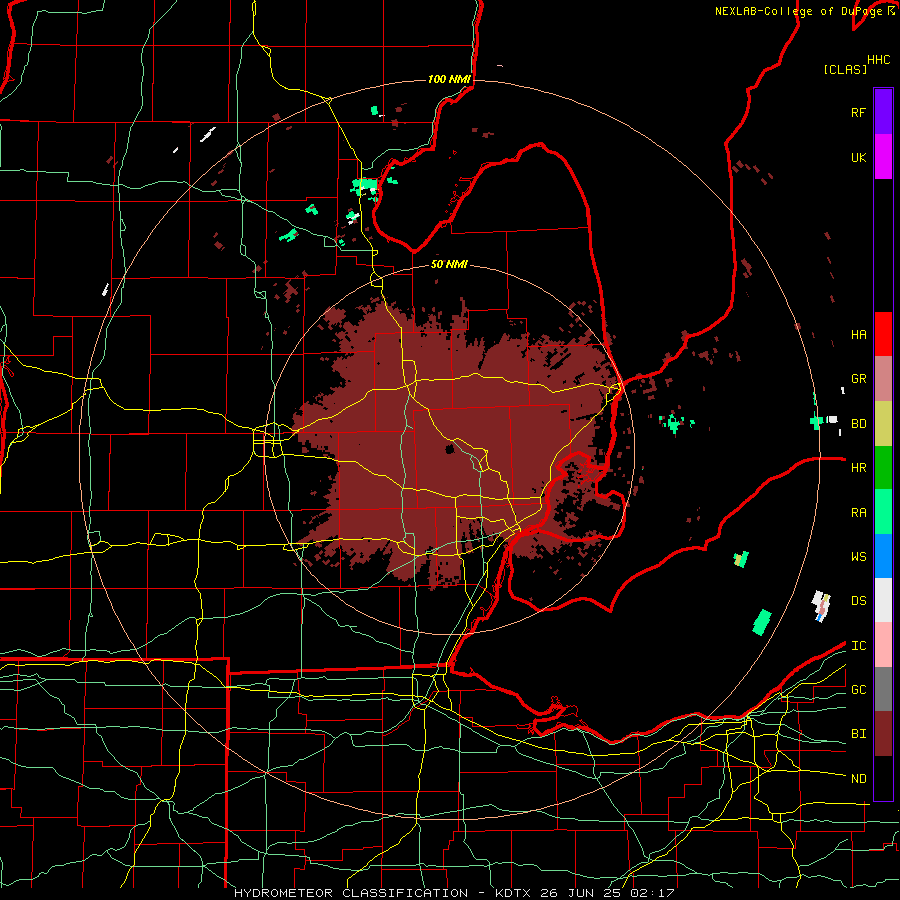Click the IC pink legend swatch
This screenshot has height=900, width=900.
click(x=883, y=645)
